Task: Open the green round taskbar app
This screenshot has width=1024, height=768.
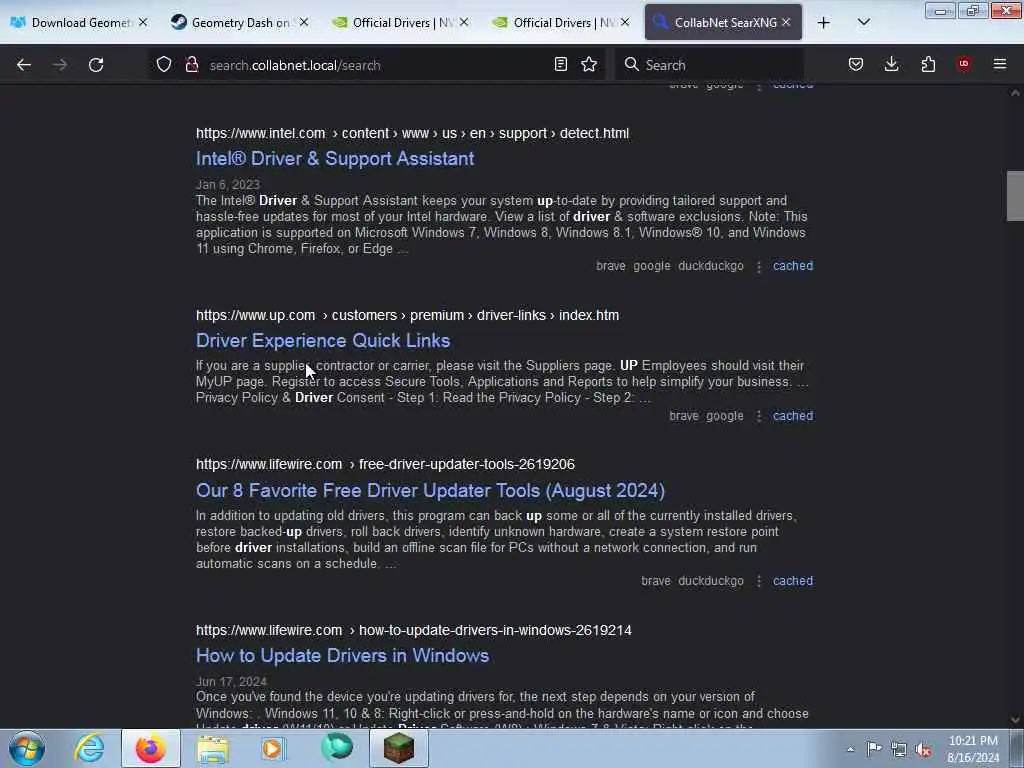Action: [337, 748]
